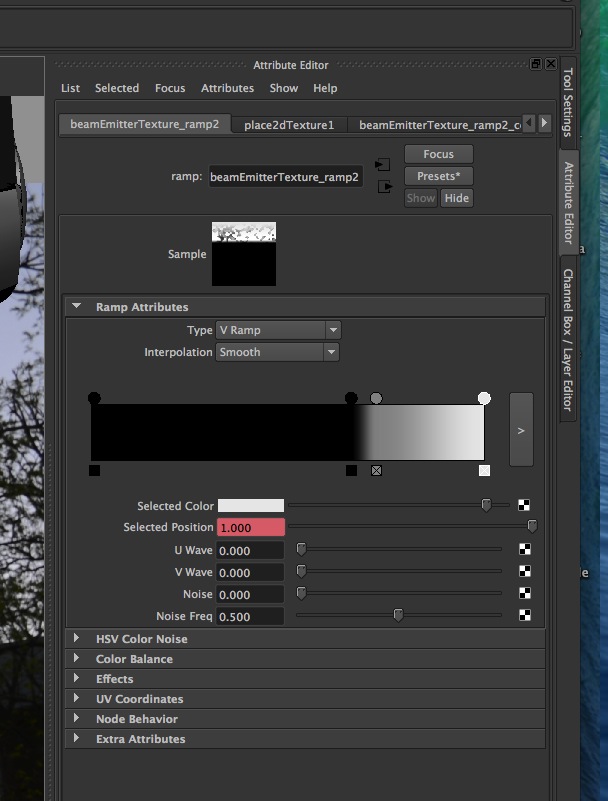608x801 pixels.
Task: Click the Selected Color swatch
Action: coord(251,506)
